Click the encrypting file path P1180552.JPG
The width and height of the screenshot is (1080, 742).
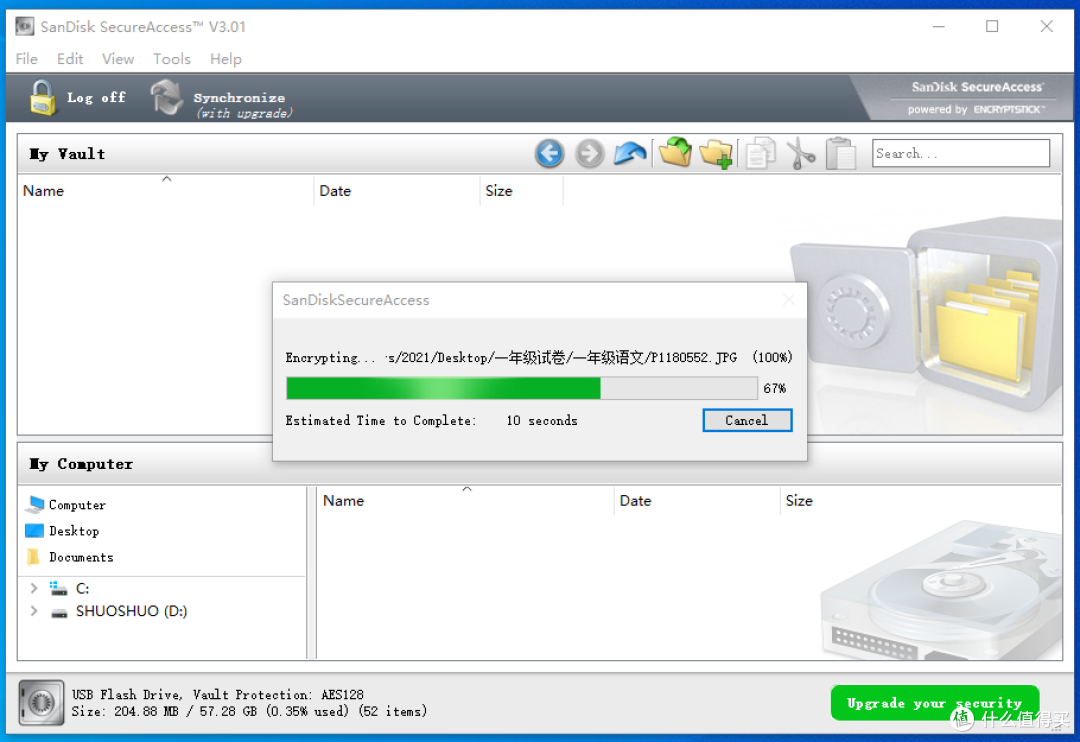click(561, 358)
